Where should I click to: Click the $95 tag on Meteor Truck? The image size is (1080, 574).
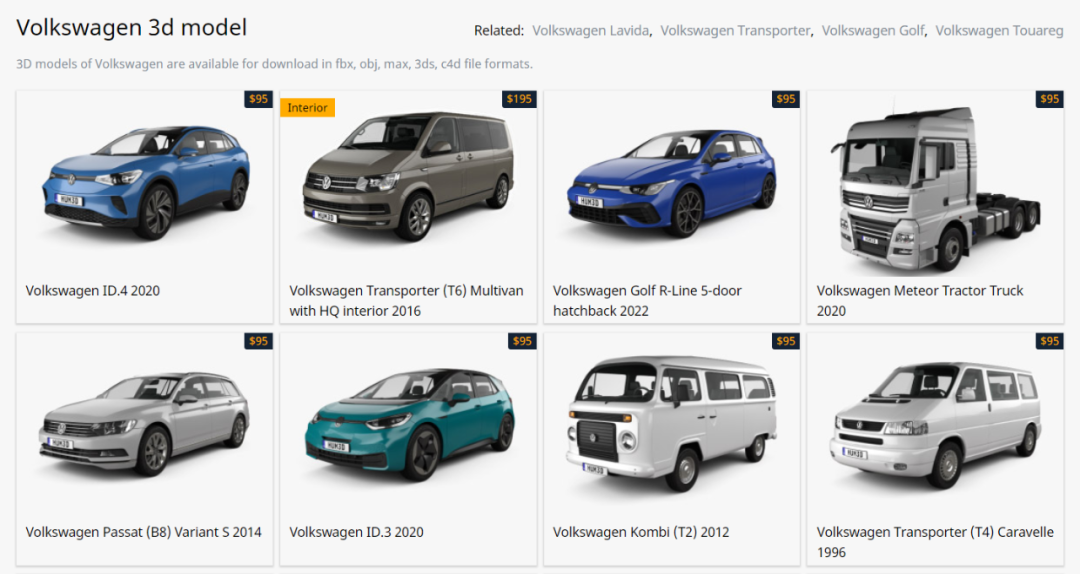coord(1049,99)
